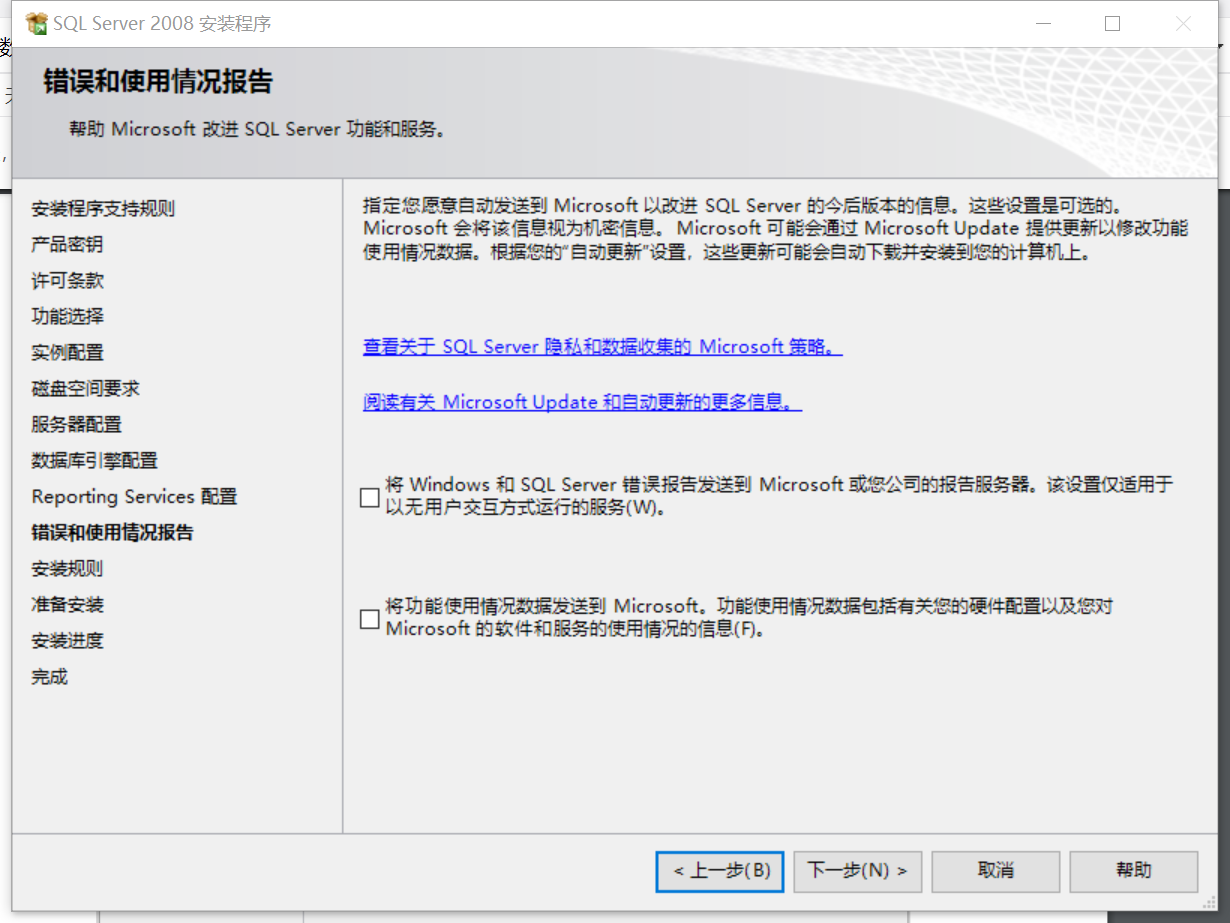
Task: Click the SQL Server installer title bar icon
Action: click(37, 22)
